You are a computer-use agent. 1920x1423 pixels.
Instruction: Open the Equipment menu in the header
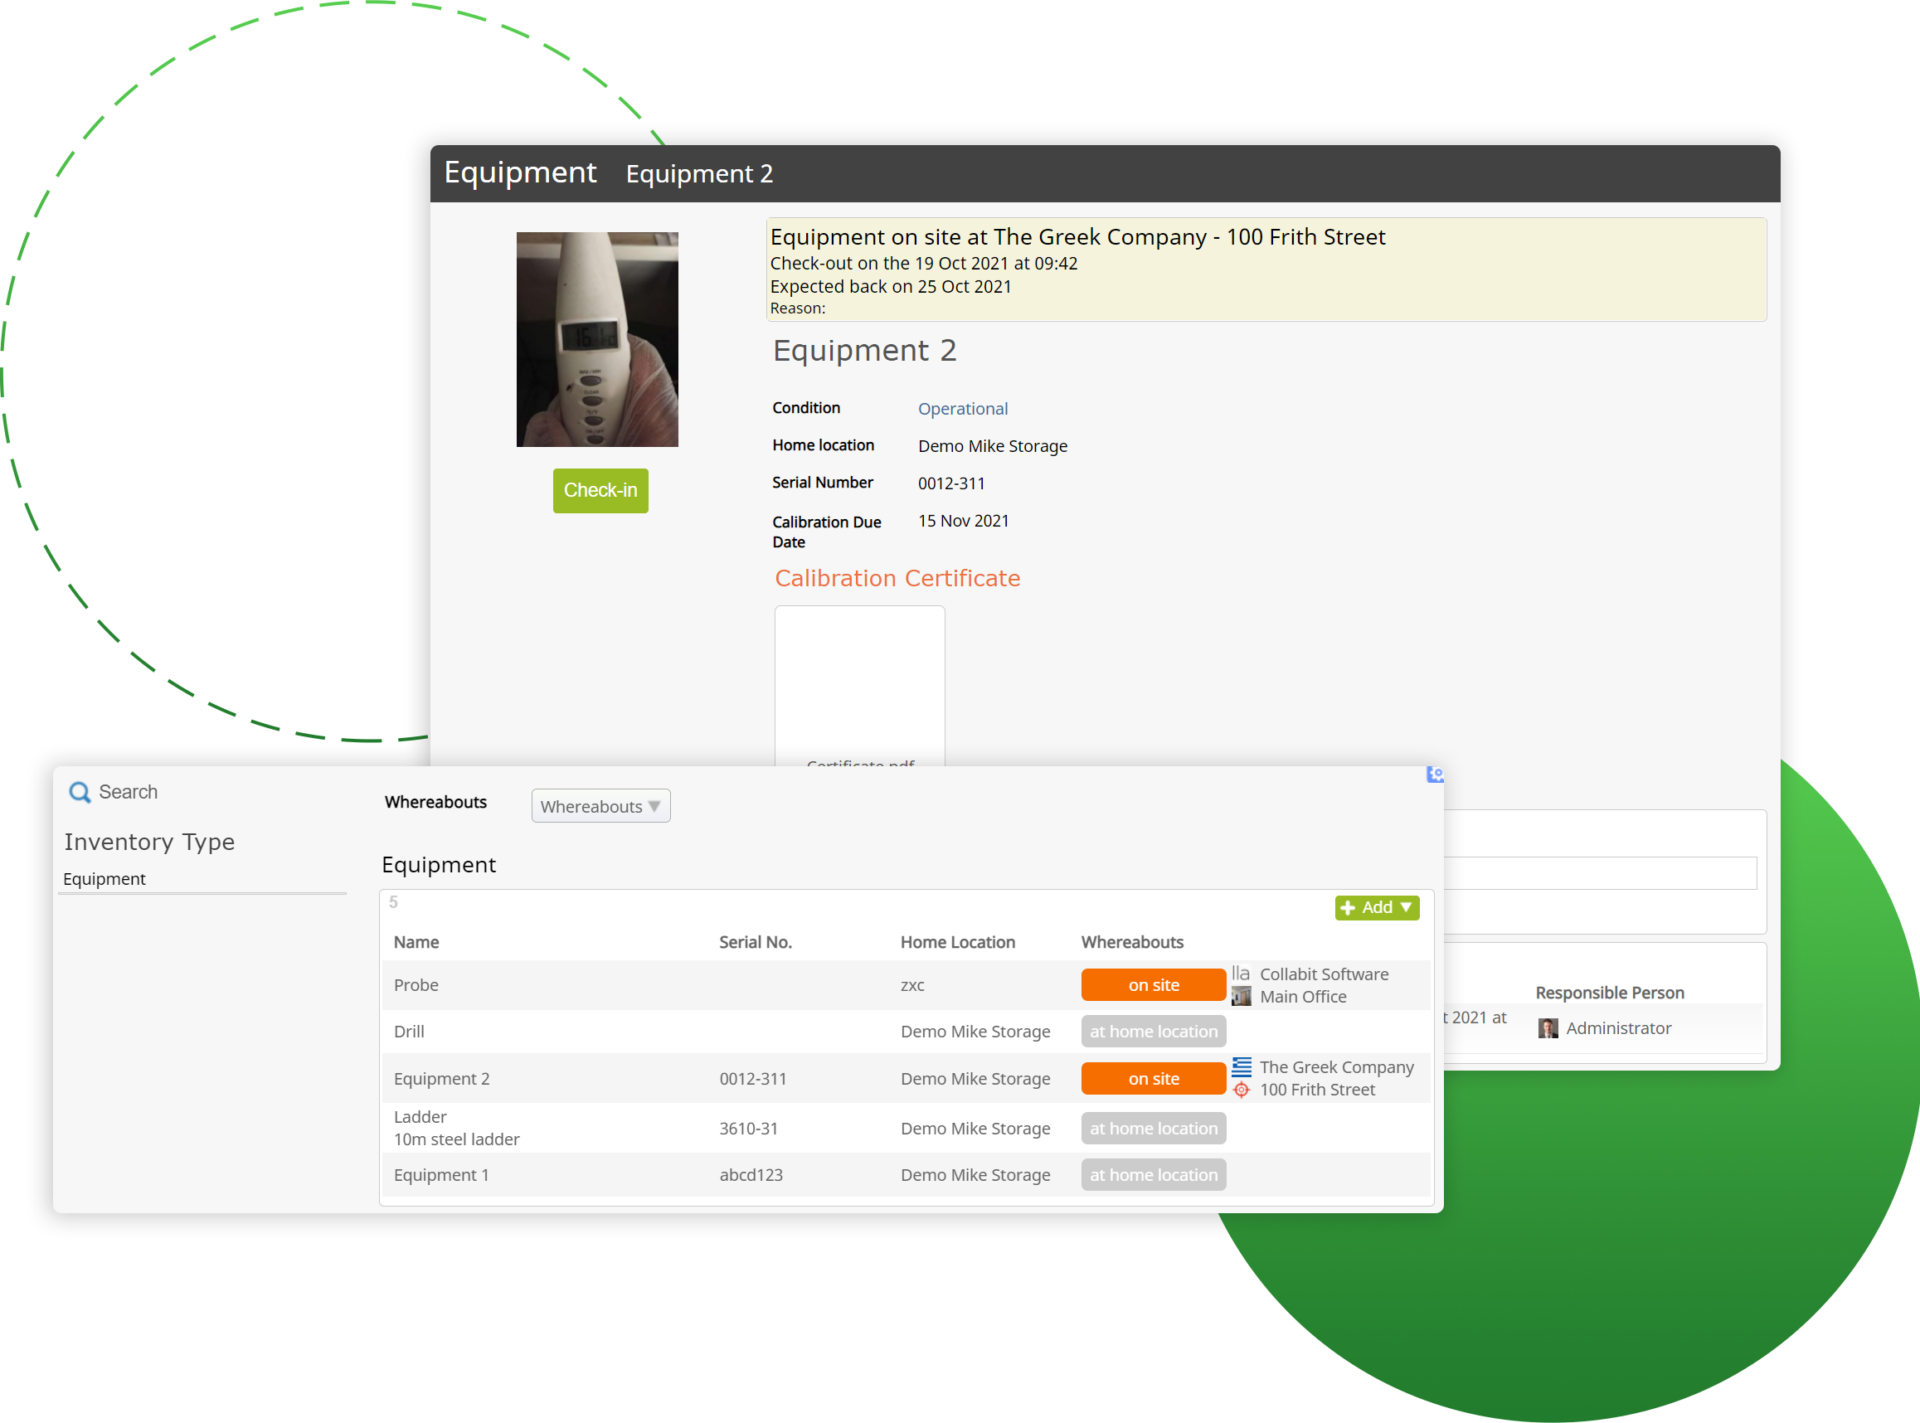520,172
